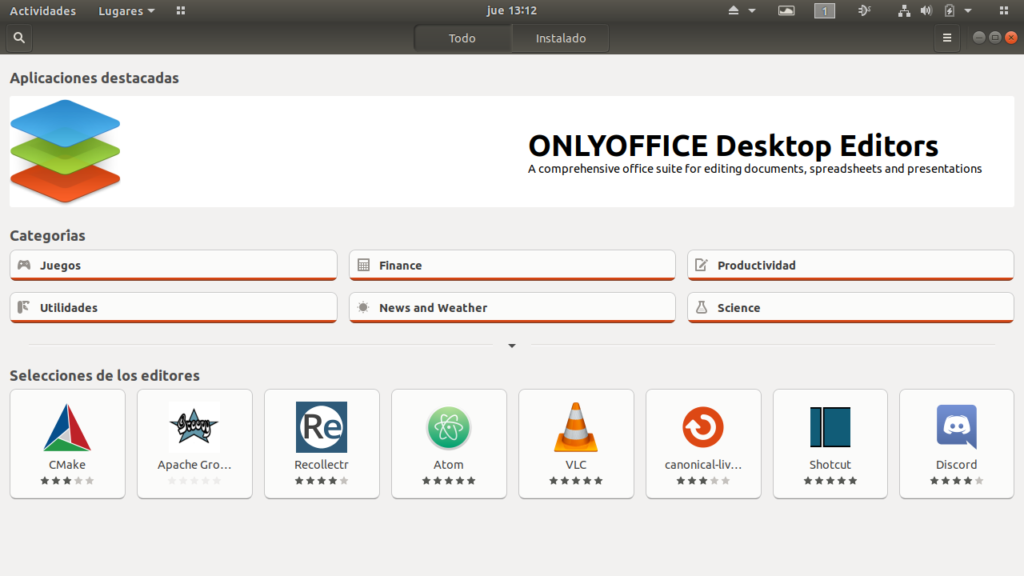This screenshot has width=1024, height=576.
Task: Click the apps grid icon beside Lugares
Action: click(x=181, y=10)
